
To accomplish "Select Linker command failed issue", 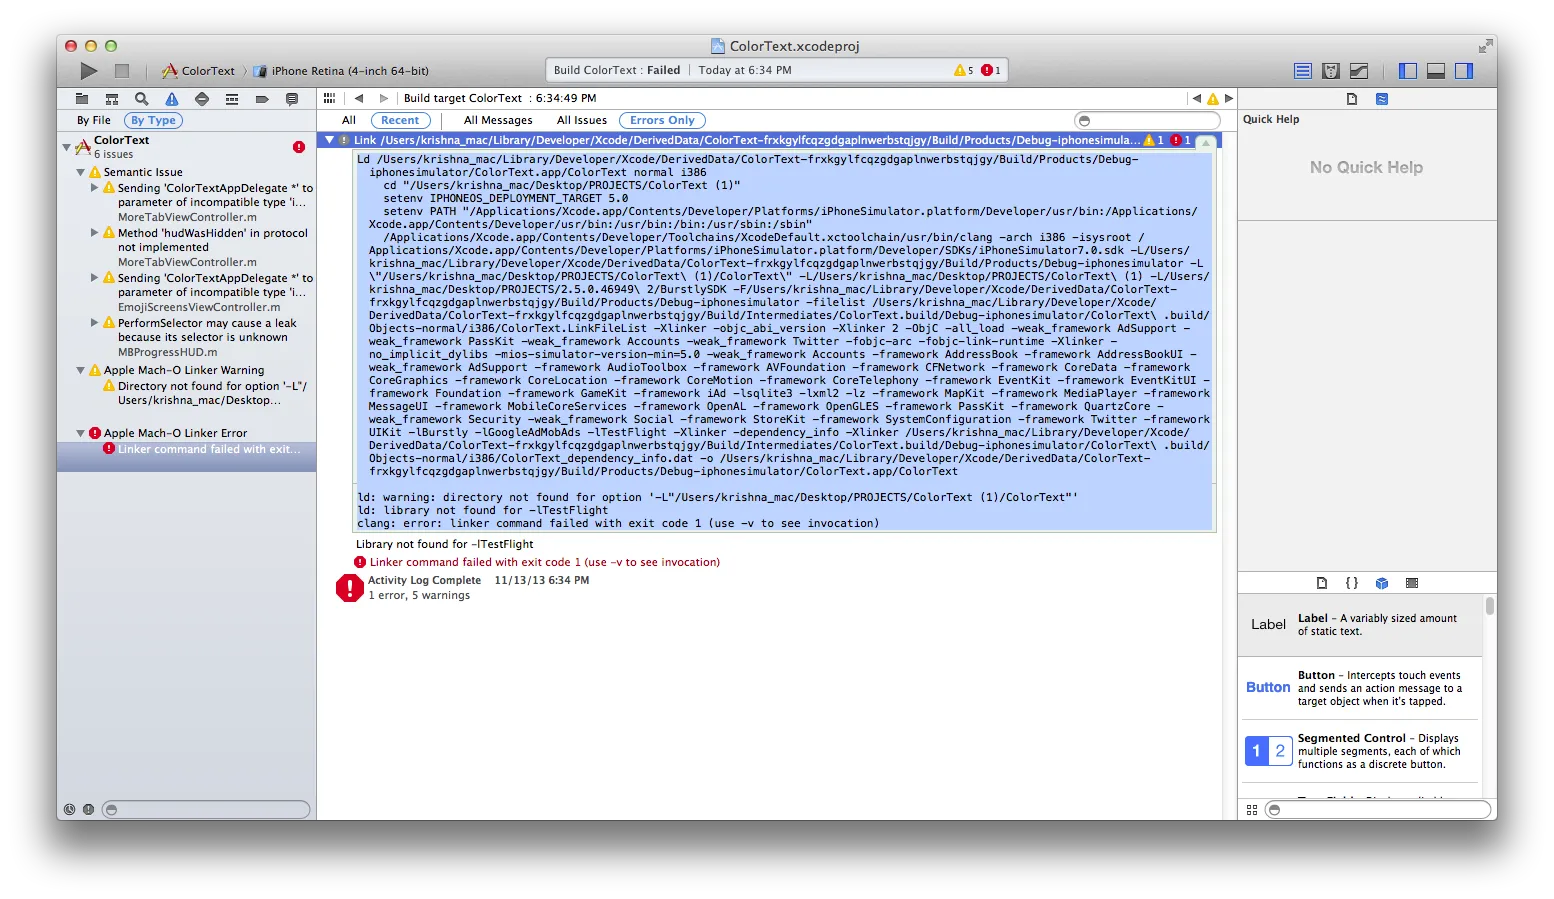I will (x=187, y=457).
